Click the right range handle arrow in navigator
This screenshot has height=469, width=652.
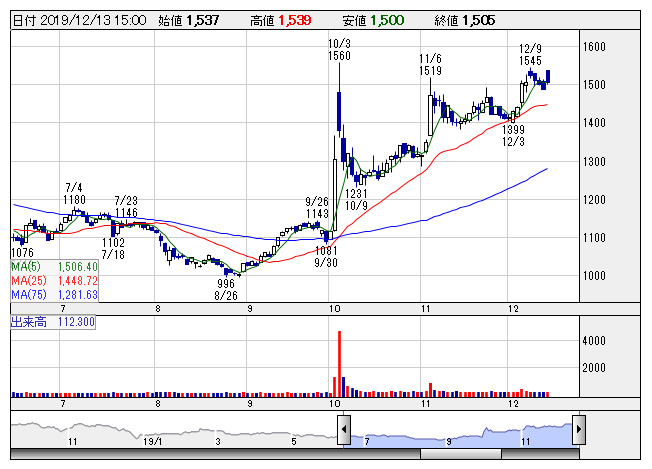tap(579, 429)
